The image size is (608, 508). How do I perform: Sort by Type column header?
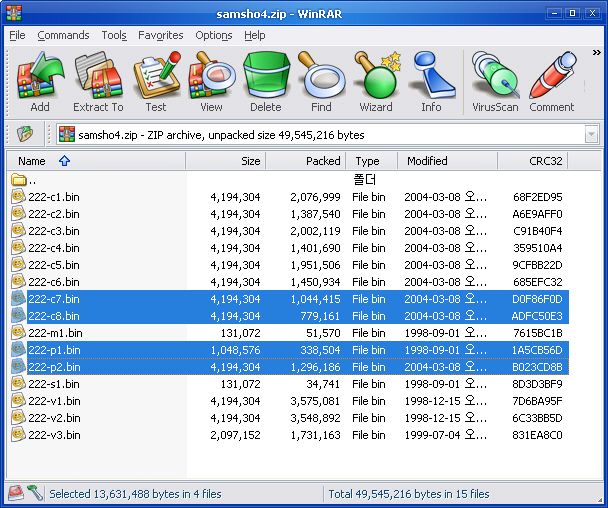372,161
